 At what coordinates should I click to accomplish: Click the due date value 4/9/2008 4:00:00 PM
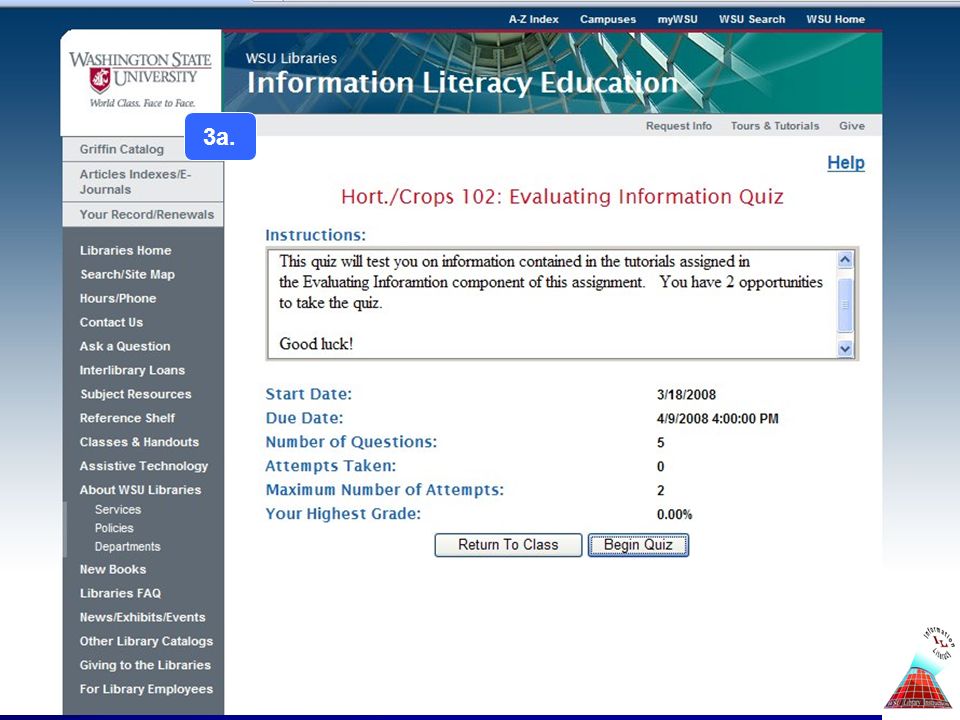point(718,419)
